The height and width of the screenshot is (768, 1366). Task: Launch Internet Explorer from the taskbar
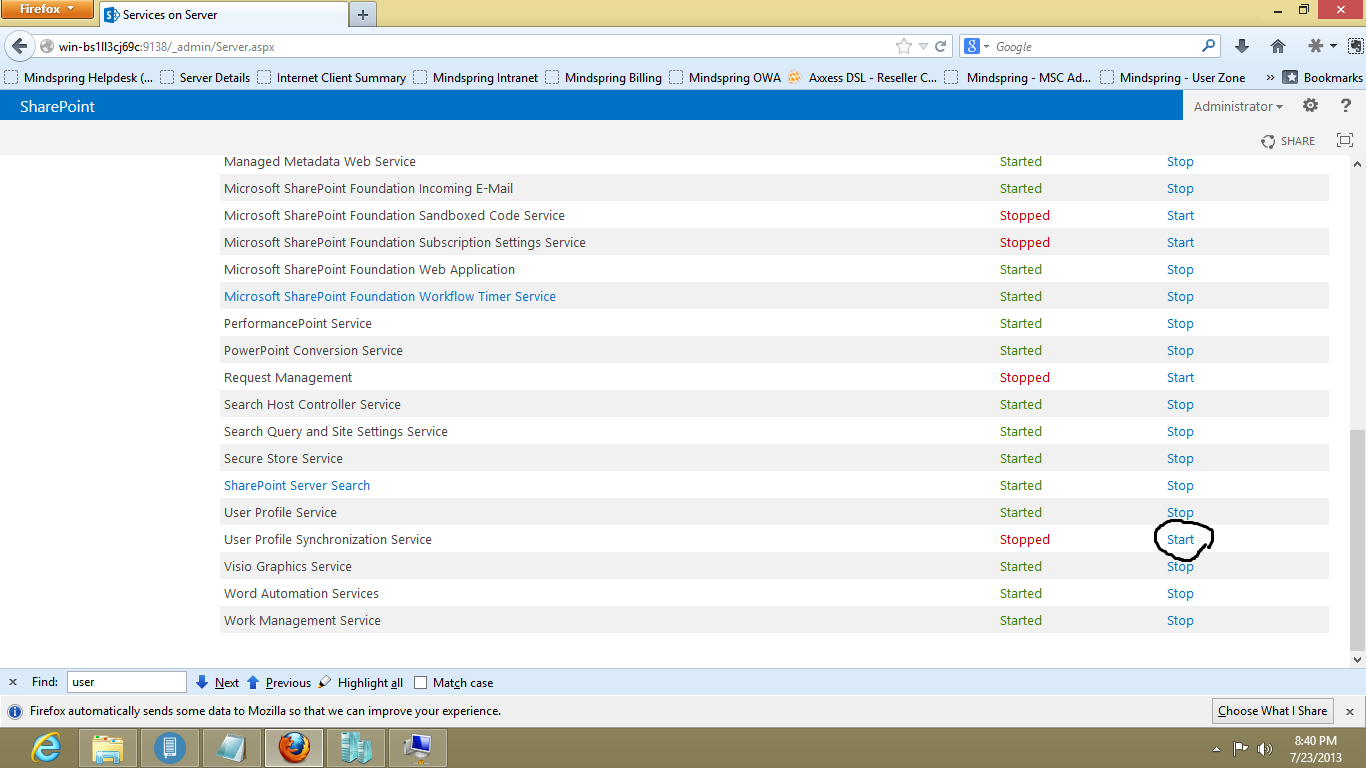coord(46,747)
